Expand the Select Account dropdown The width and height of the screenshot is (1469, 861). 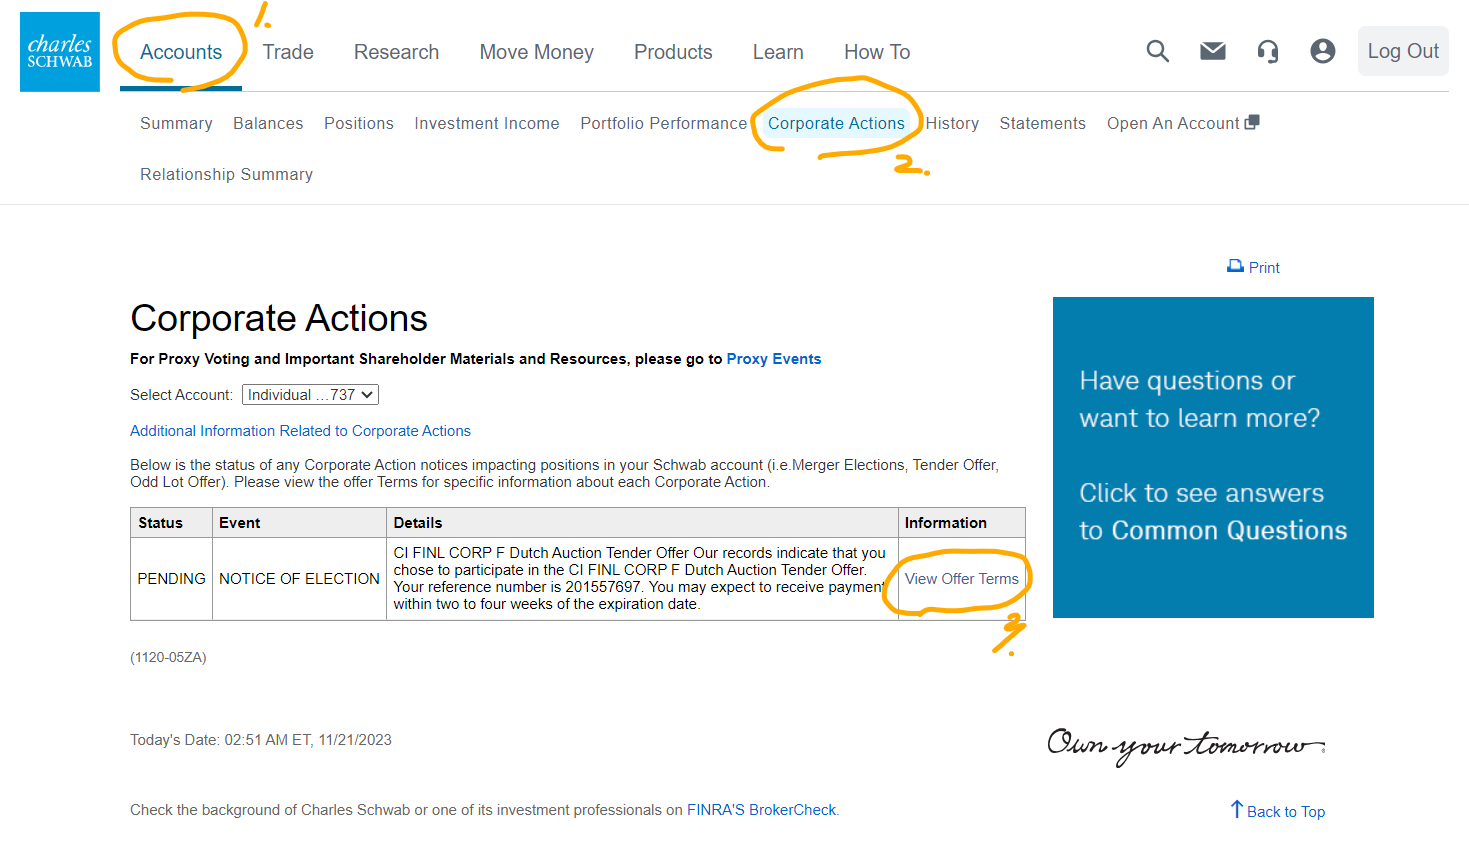pos(310,395)
